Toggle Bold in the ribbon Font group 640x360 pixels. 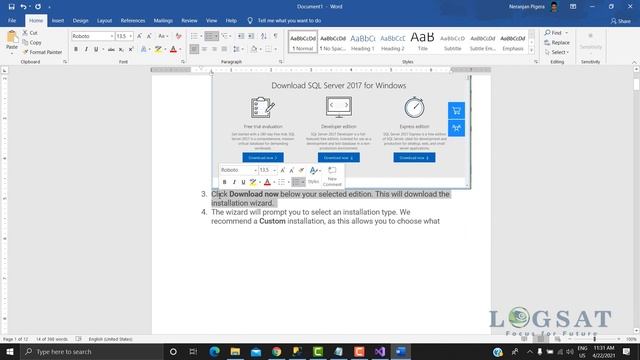point(76,49)
